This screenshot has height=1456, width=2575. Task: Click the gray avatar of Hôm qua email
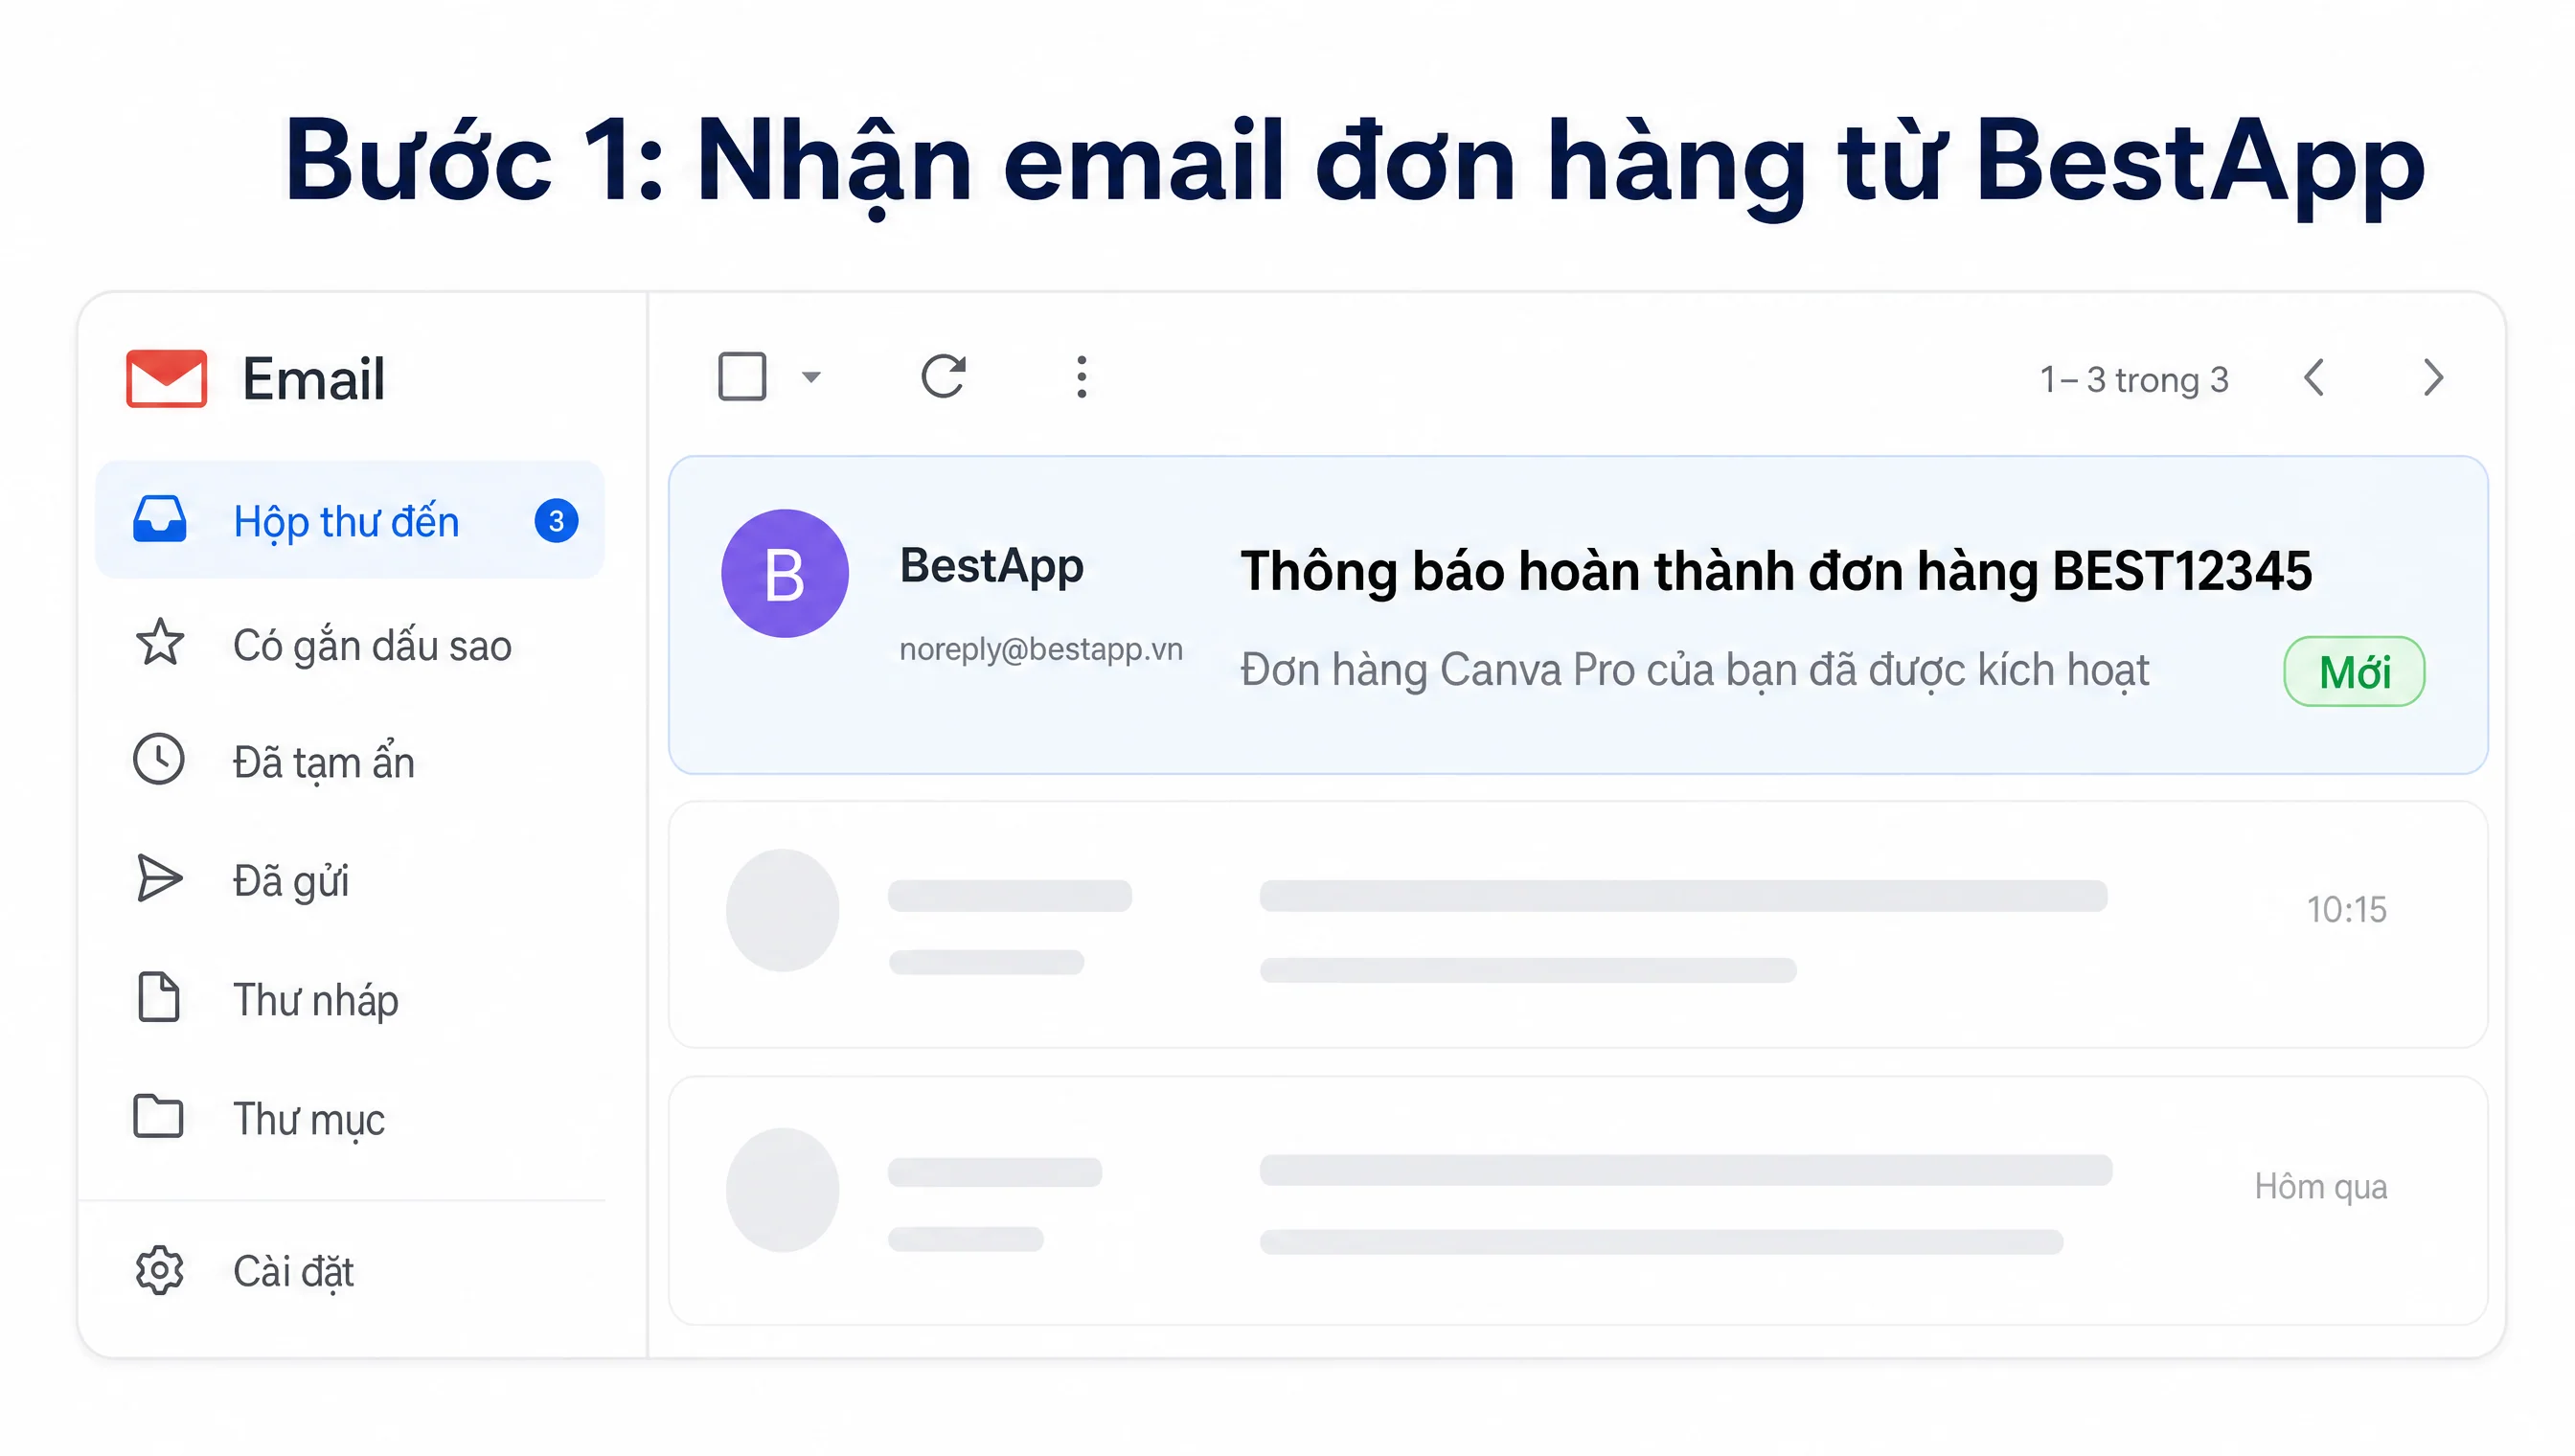(x=782, y=1190)
